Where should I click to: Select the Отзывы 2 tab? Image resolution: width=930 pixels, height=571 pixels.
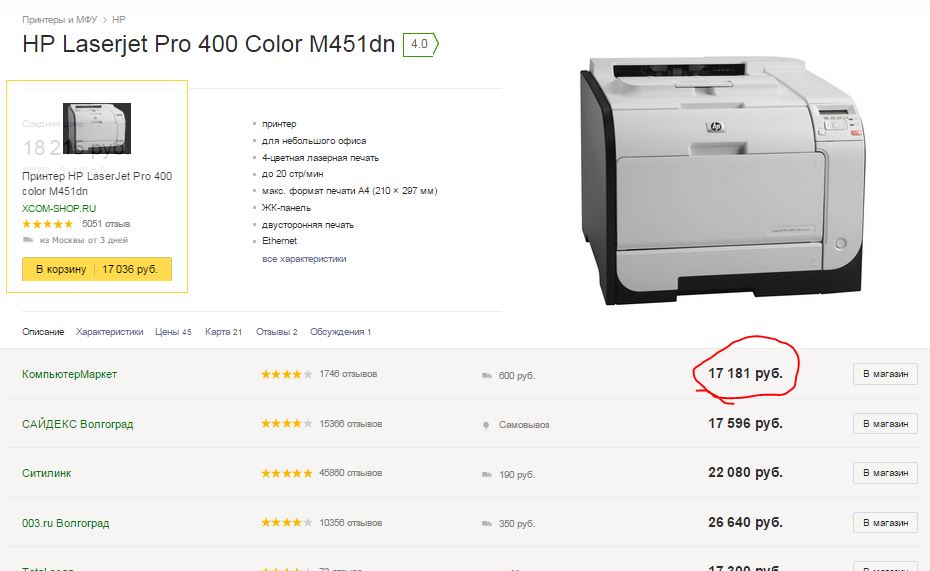[276, 332]
